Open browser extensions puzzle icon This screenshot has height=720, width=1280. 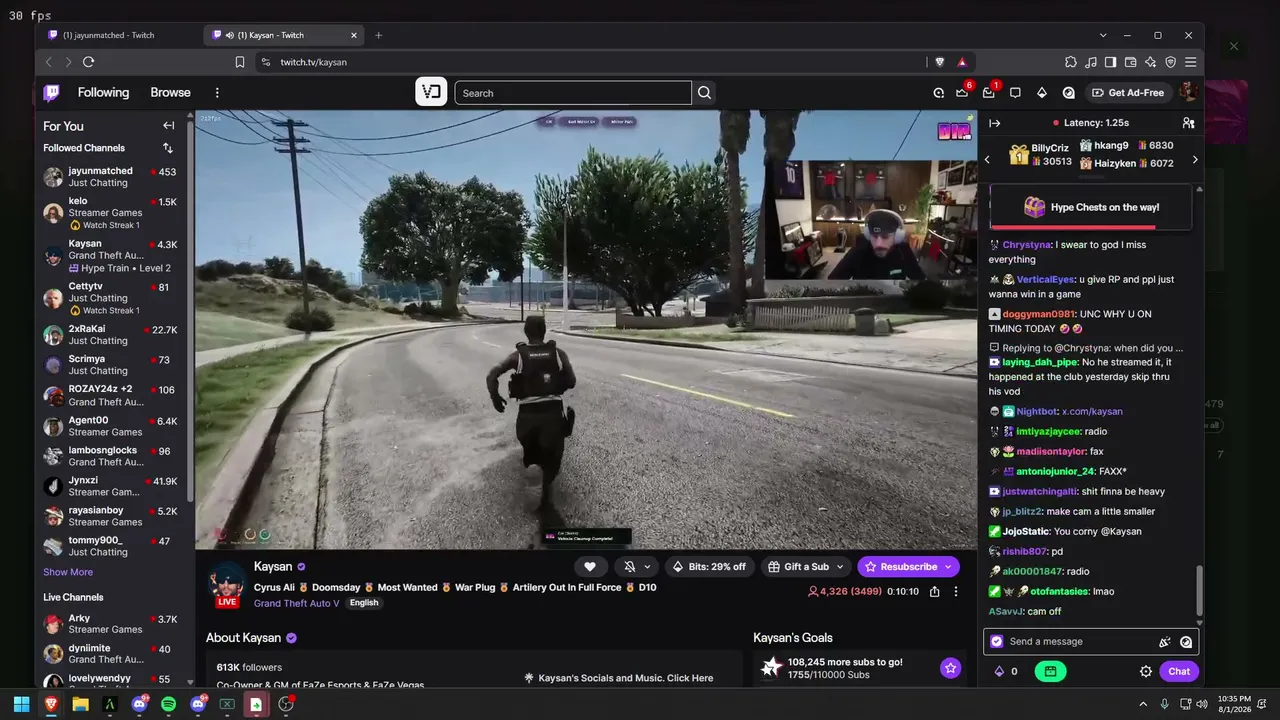[1071, 62]
